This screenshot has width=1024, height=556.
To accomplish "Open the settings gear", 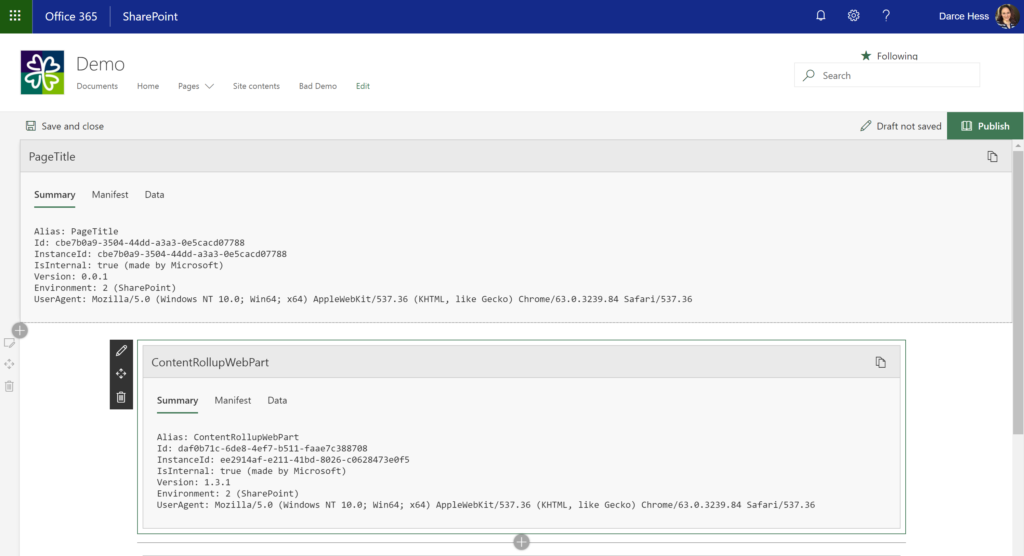I will (x=854, y=16).
